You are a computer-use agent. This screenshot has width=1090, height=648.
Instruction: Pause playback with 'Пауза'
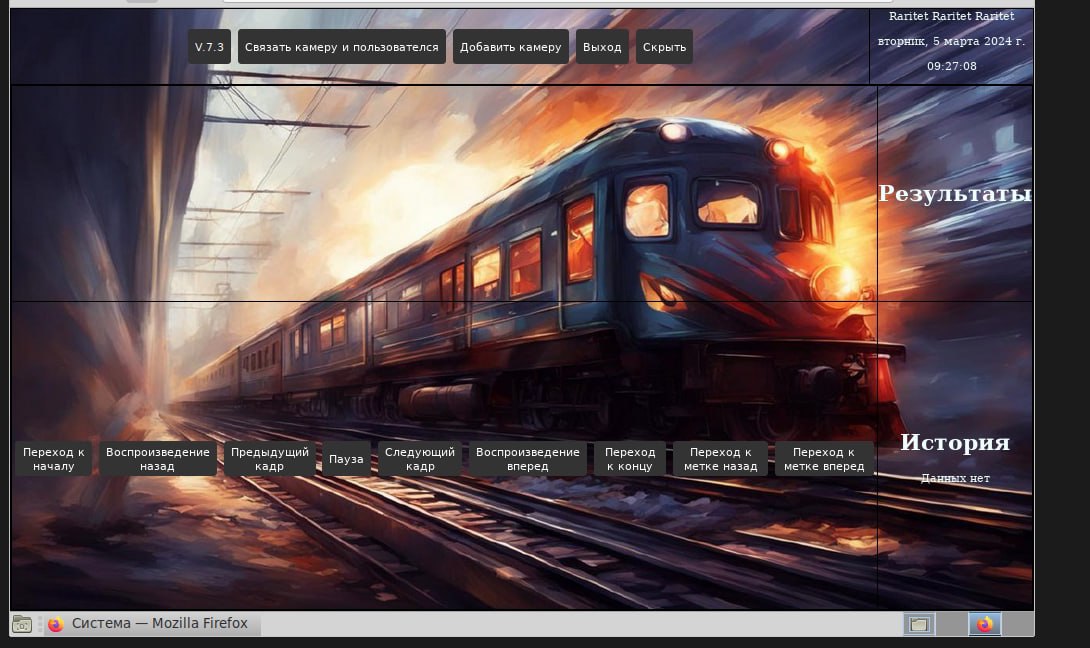point(346,459)
